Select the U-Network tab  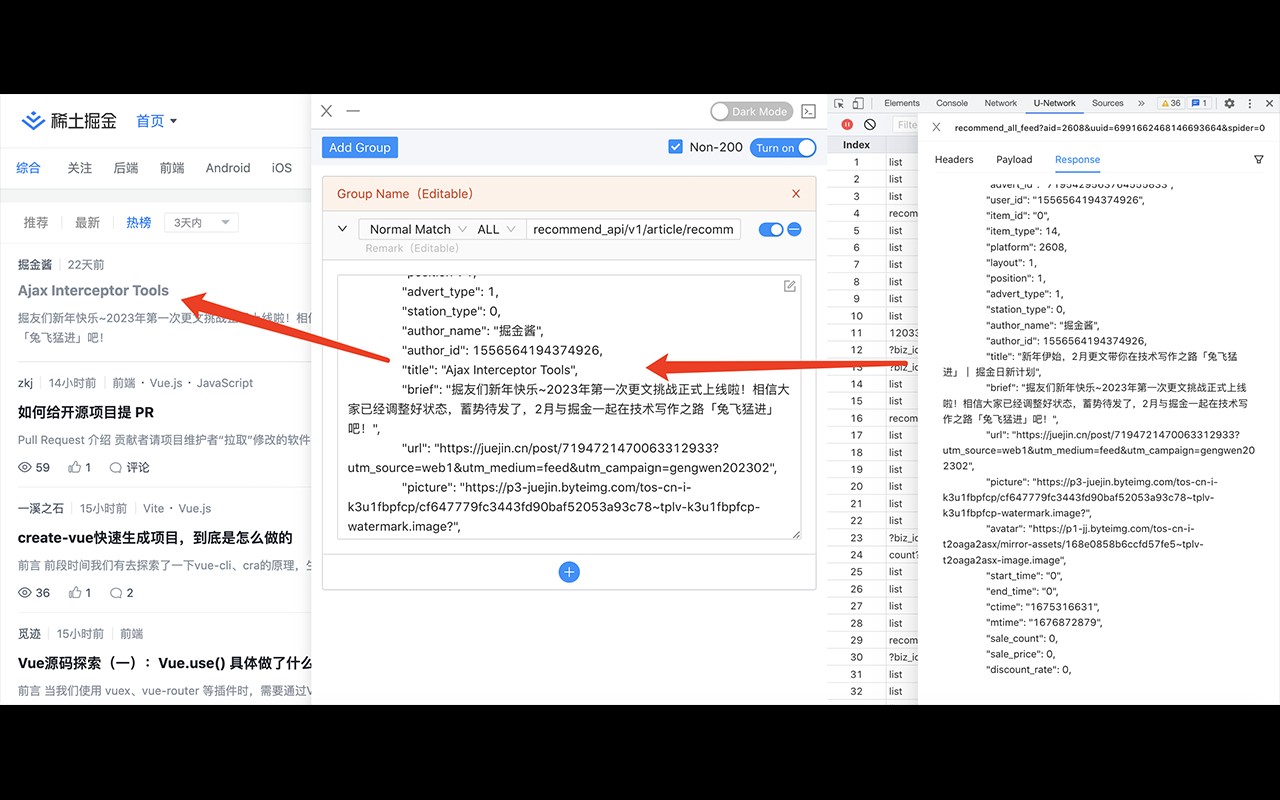1055,103
